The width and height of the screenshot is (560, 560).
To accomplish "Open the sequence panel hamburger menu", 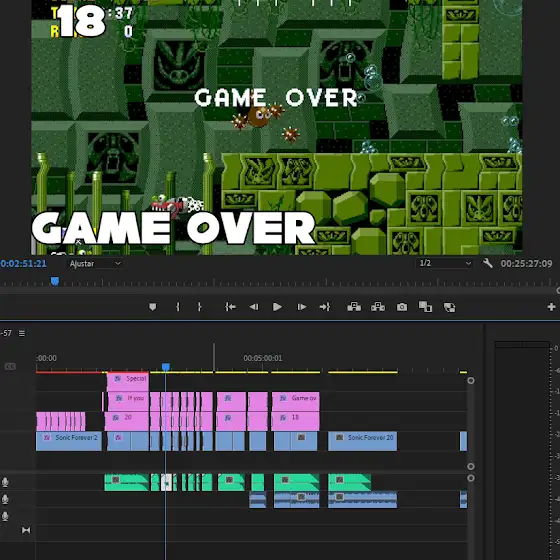I will [x=22, y=333].
